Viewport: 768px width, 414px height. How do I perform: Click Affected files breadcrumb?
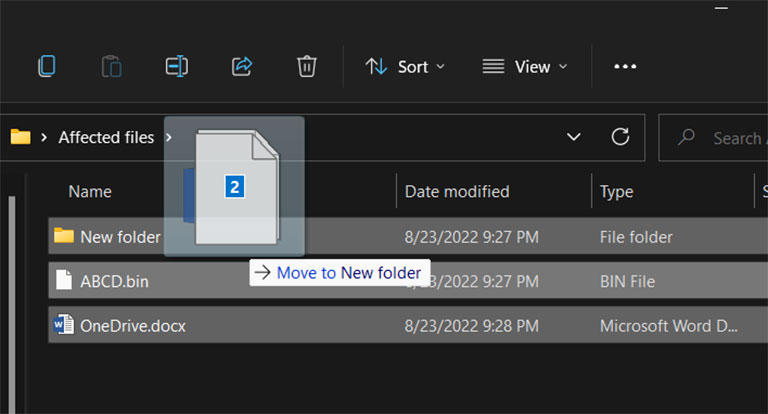pyautogui.click(x=106, y=137)
